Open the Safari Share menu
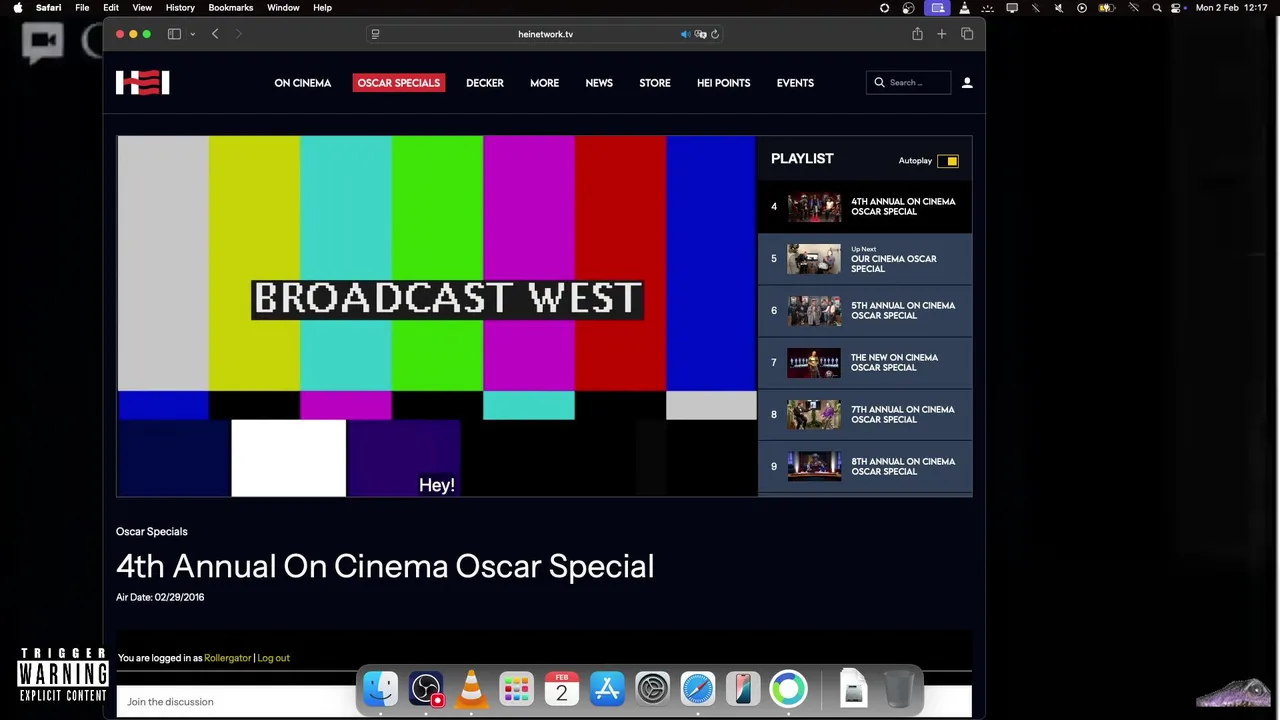This screenshot has width=1280, height=720. (x=917, y=34)
